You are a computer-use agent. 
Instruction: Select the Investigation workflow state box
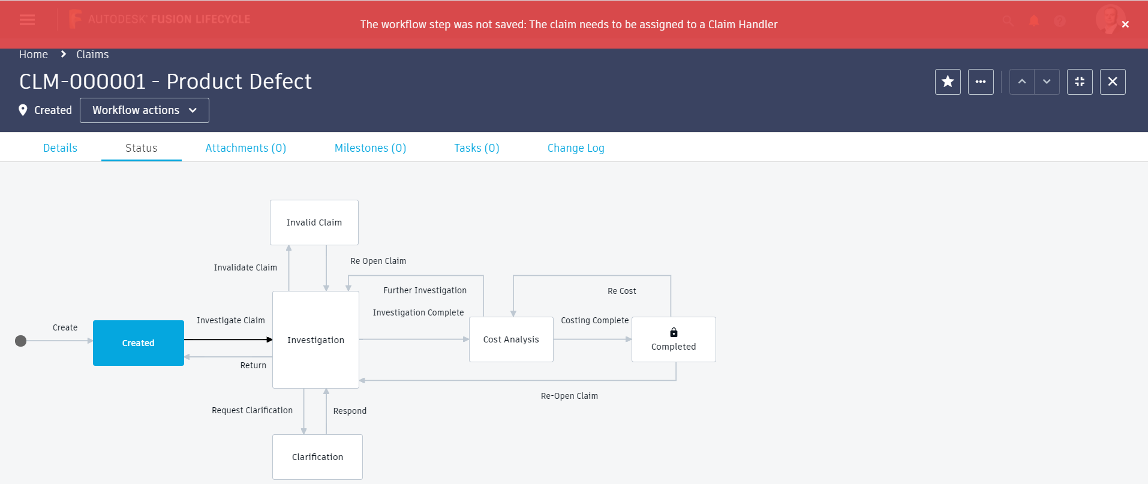point(315,340)
